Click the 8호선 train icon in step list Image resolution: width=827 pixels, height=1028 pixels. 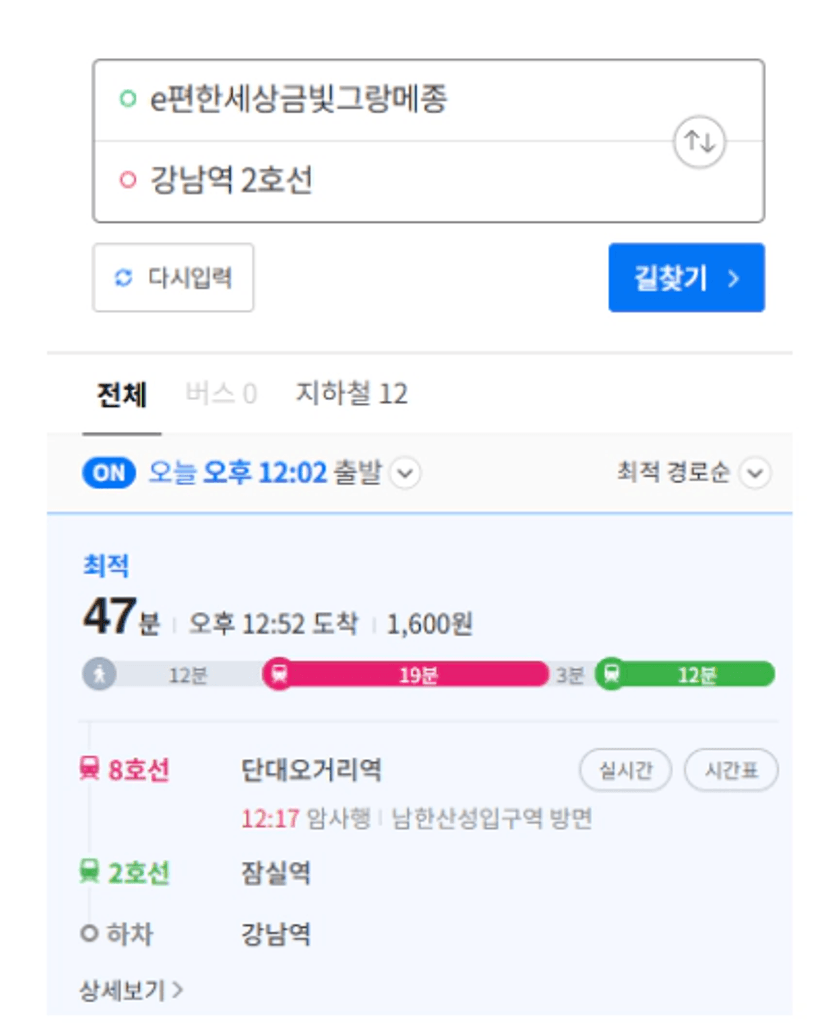point(90,770)
